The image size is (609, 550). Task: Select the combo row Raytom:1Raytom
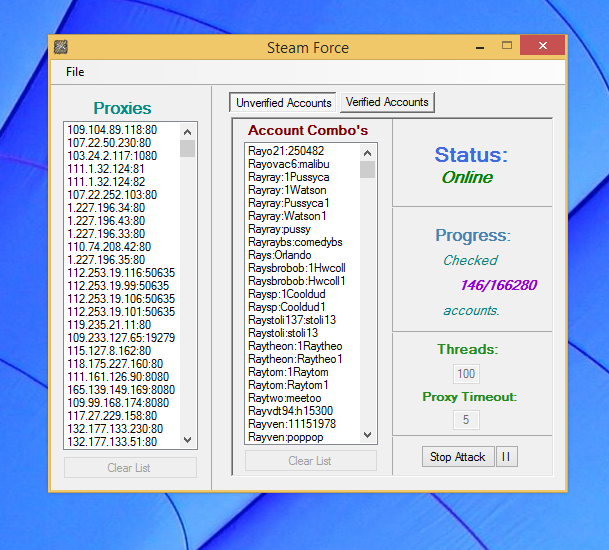288,372
